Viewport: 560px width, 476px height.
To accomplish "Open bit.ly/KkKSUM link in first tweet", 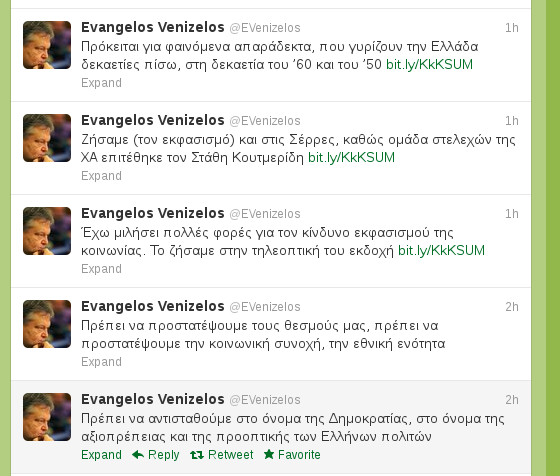I will (x=429, y=65).
